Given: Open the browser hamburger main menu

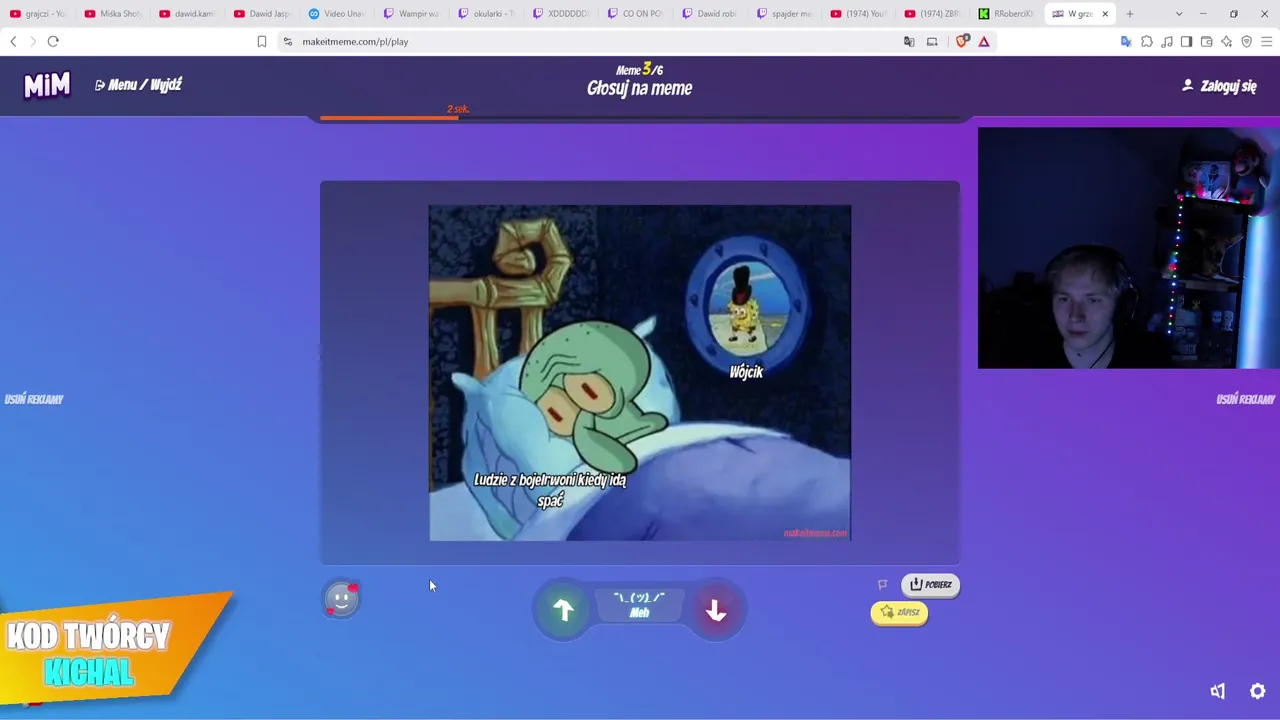Looking at the screenshot, I should pos(1267,41).
